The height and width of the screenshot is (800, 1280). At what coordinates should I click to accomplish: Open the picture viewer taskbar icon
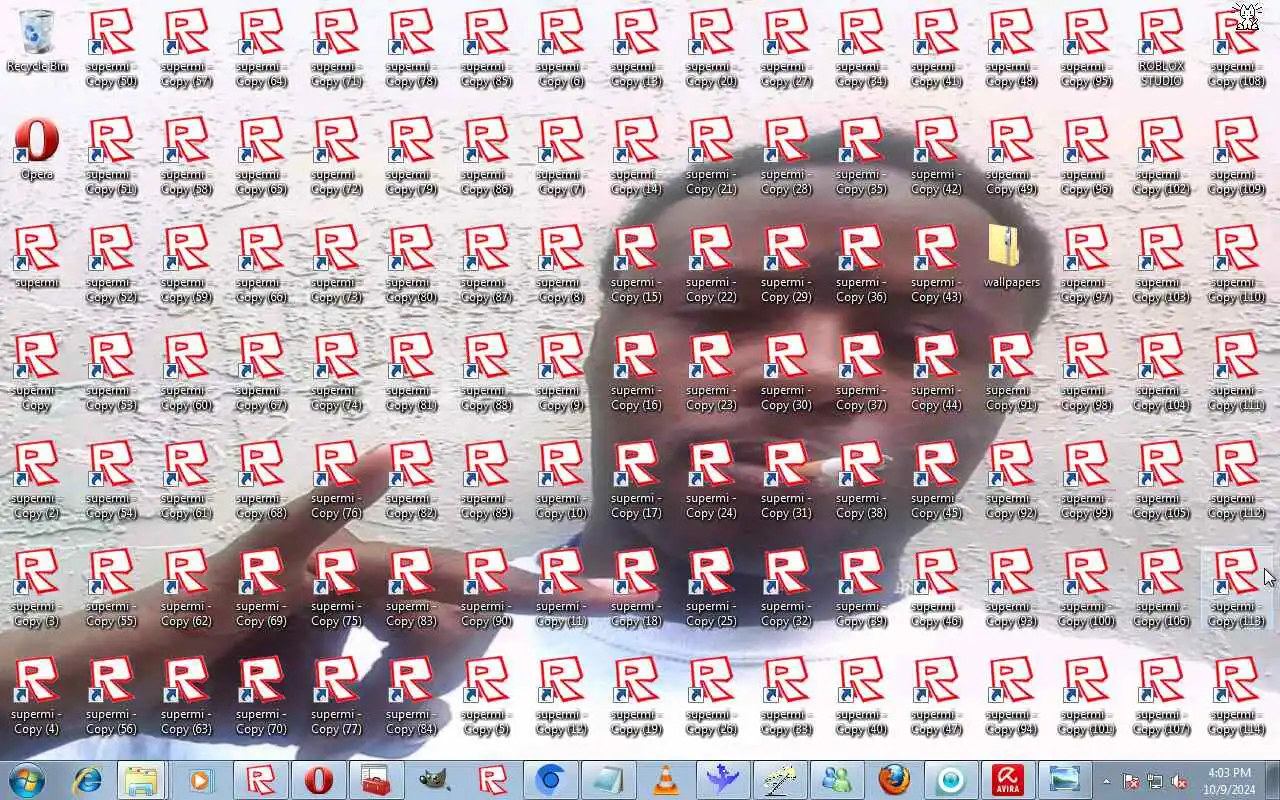pyautogui.click(x=1065, y=780)
